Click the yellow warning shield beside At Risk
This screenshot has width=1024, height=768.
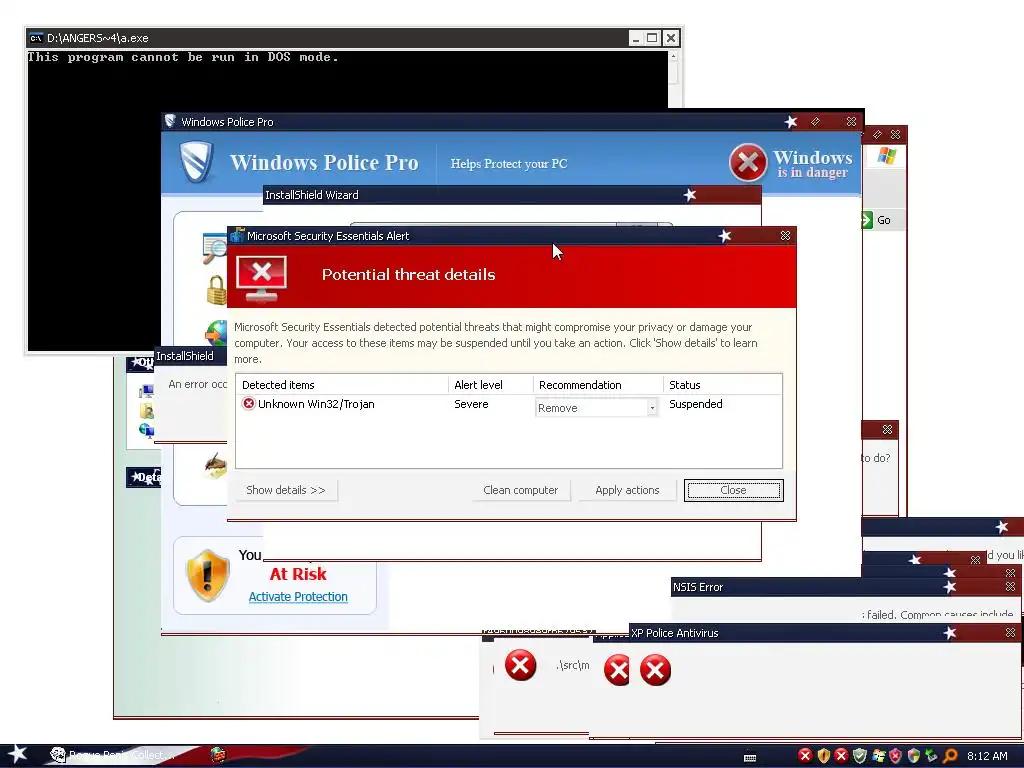click(x=208, y=575)
